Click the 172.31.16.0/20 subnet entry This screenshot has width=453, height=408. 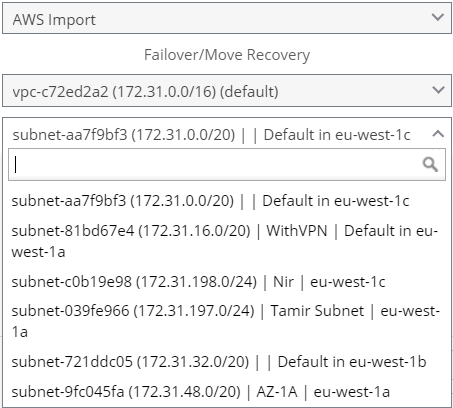click(x=225, y=241)
